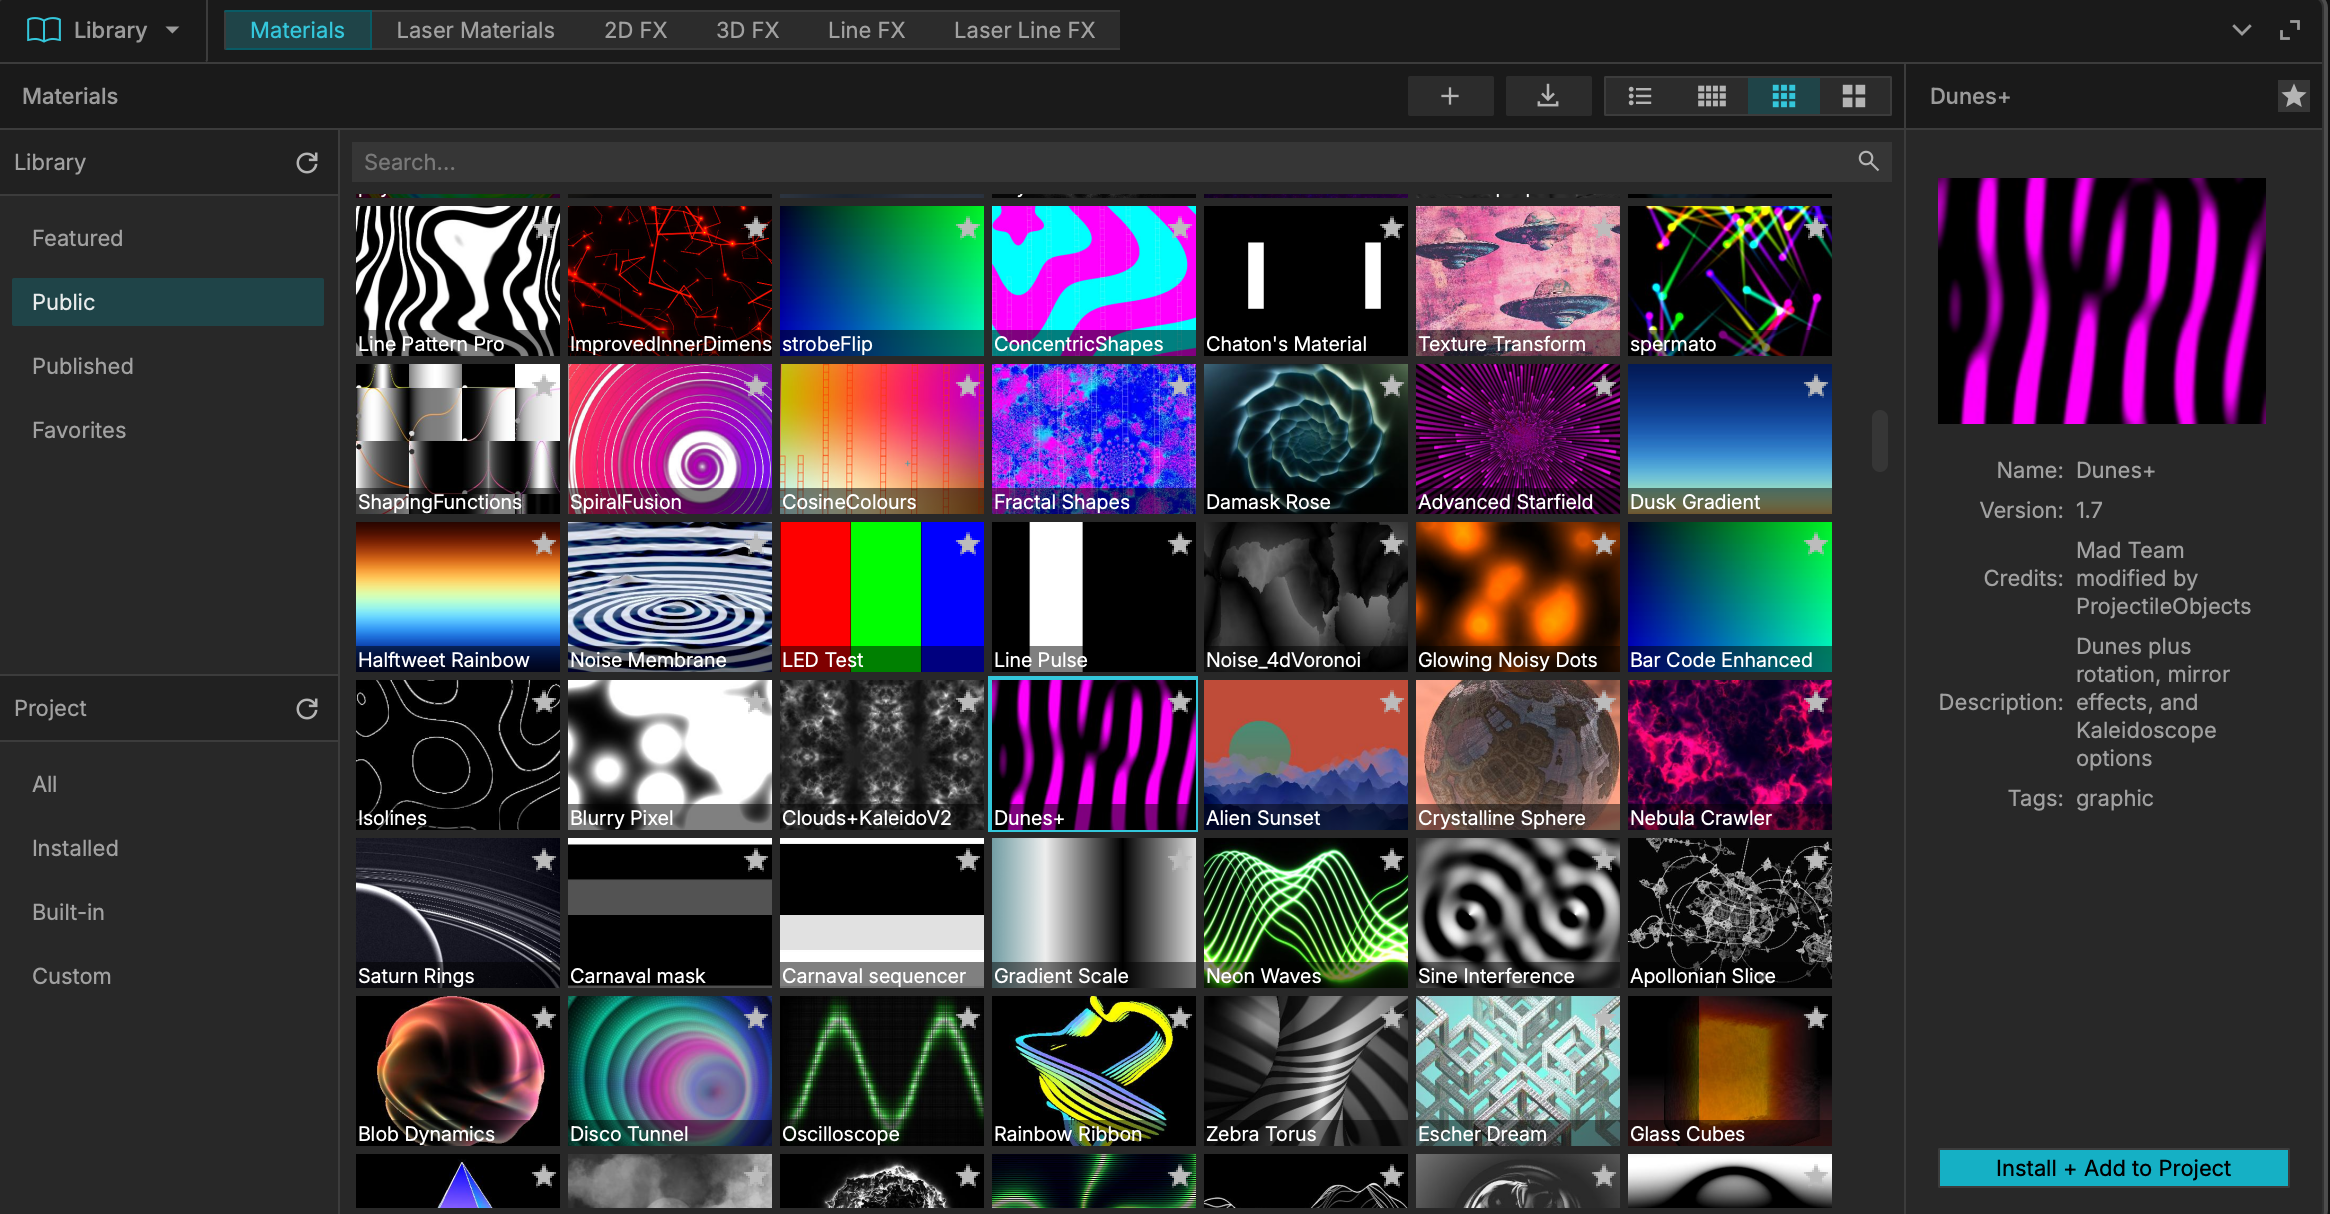Select the Crystalline Sphere thumbnail

[x=1518, y=755]
